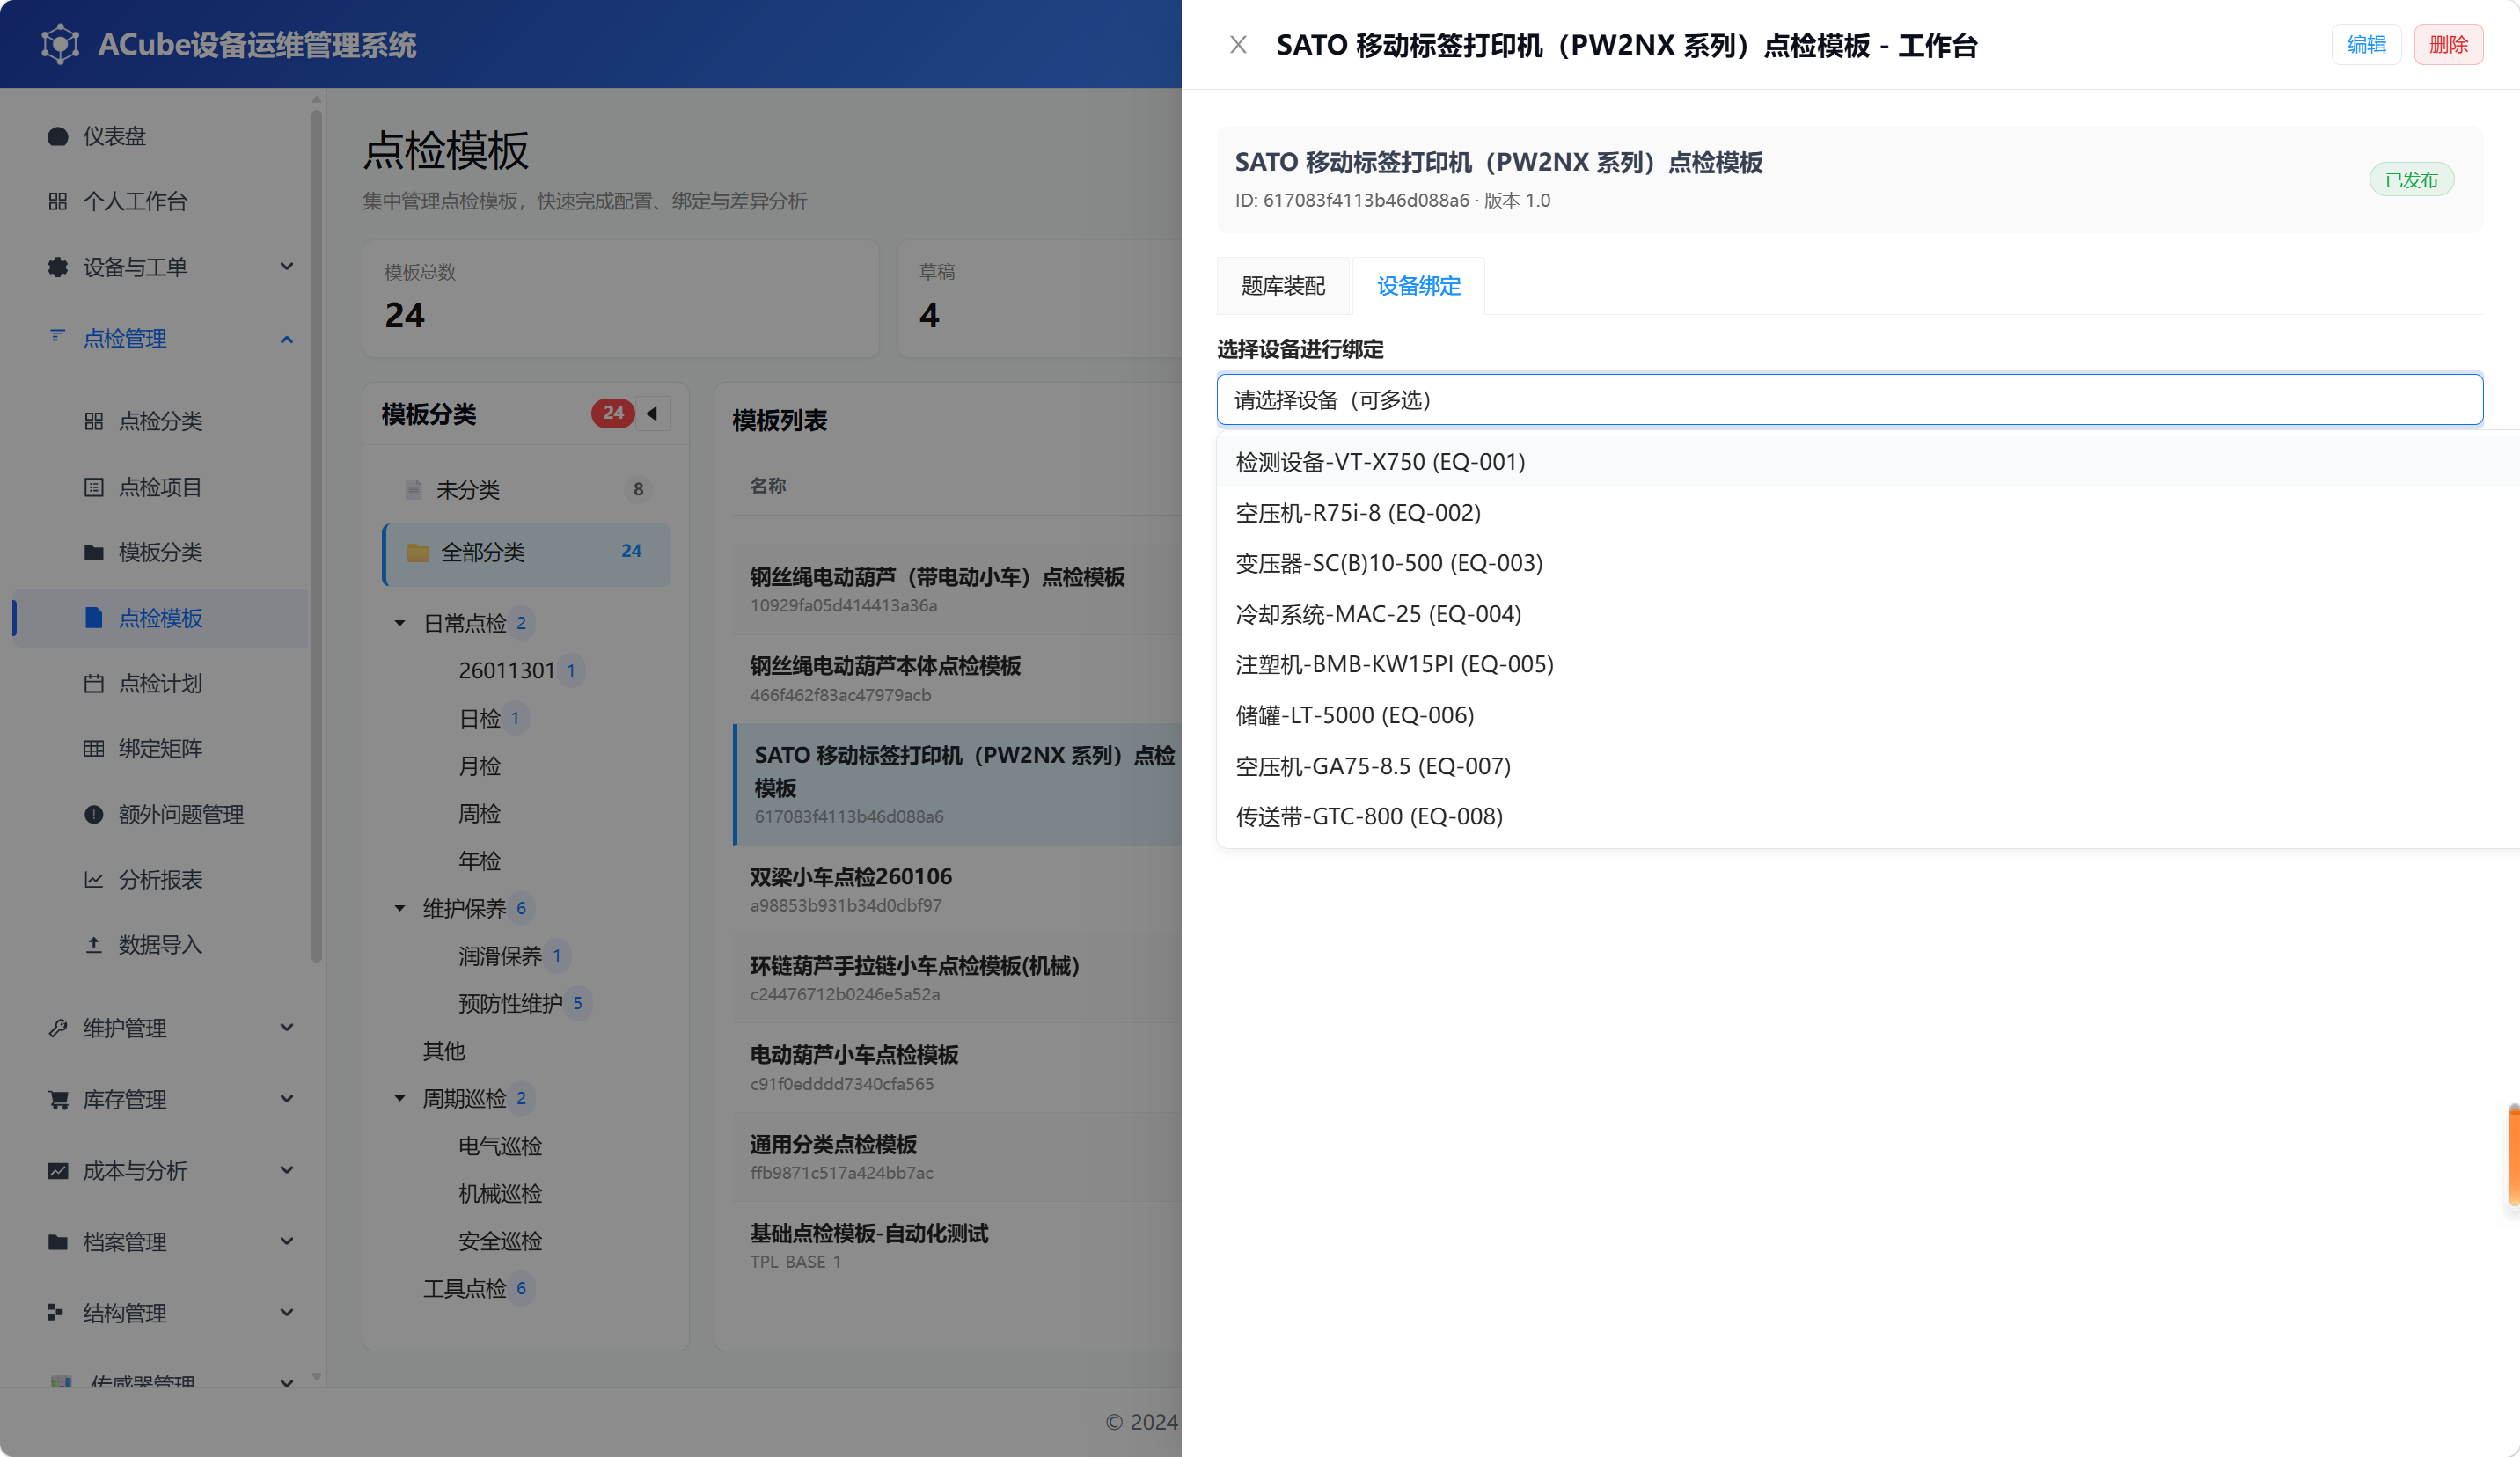Click the 绑定矩阵 table icon
Screen dimensions: 2520x1457
click(x=94, y=748)
